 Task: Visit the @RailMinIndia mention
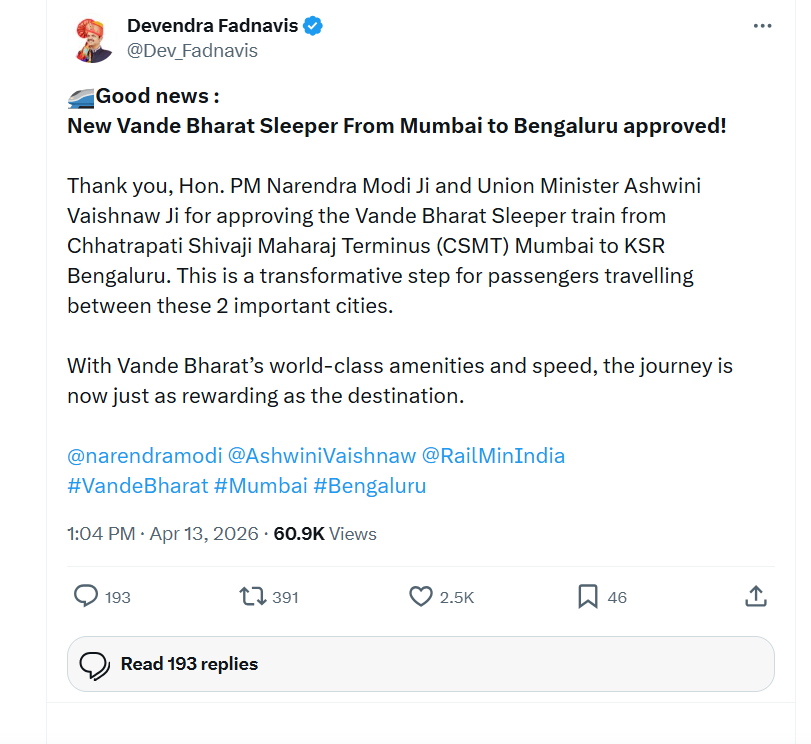pos(493,456)
